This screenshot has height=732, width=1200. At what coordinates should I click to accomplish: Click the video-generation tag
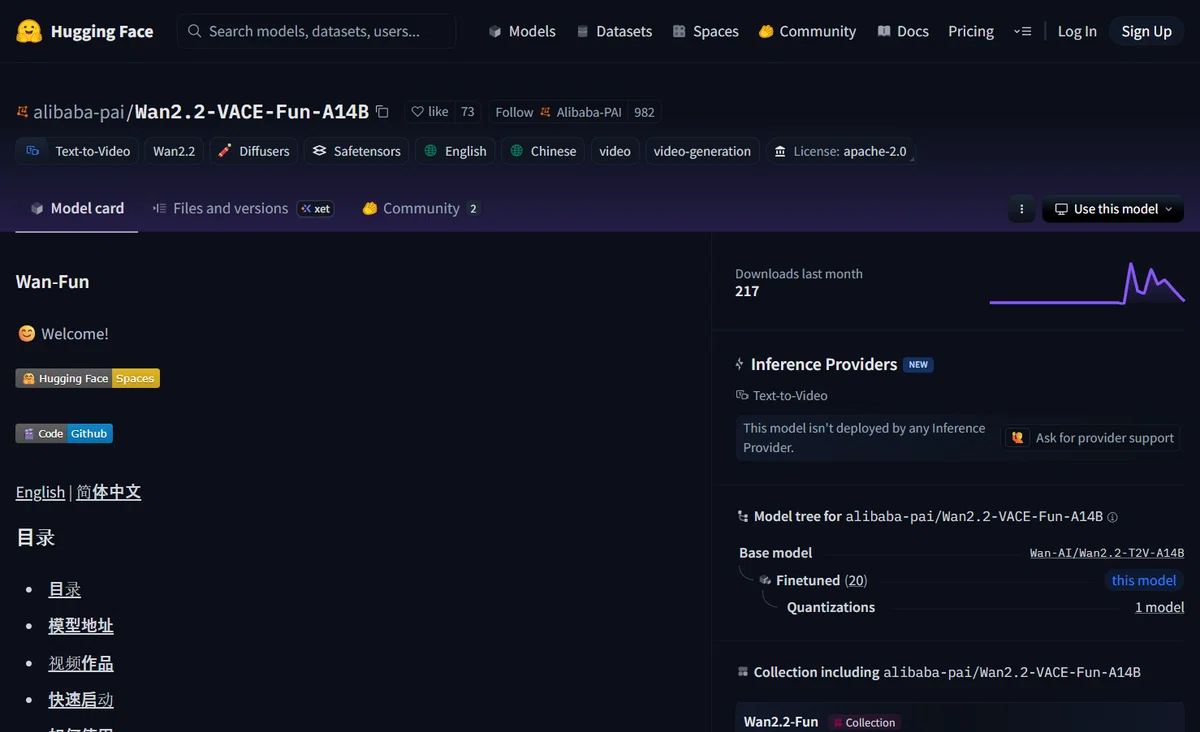click(702, 151)
